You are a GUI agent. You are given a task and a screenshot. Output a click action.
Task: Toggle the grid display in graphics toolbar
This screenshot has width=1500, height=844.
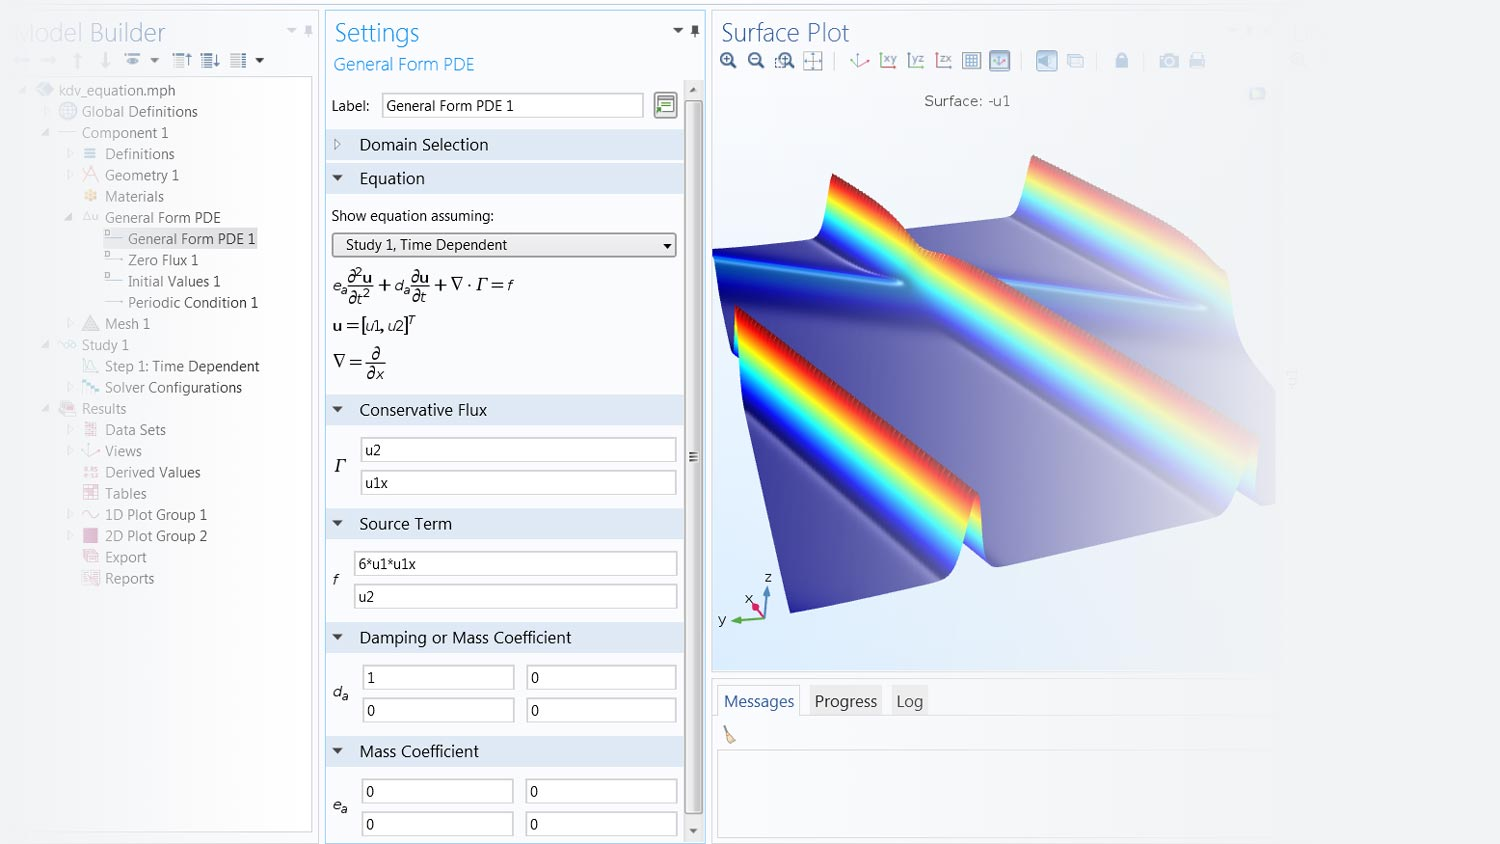[971, 61]
